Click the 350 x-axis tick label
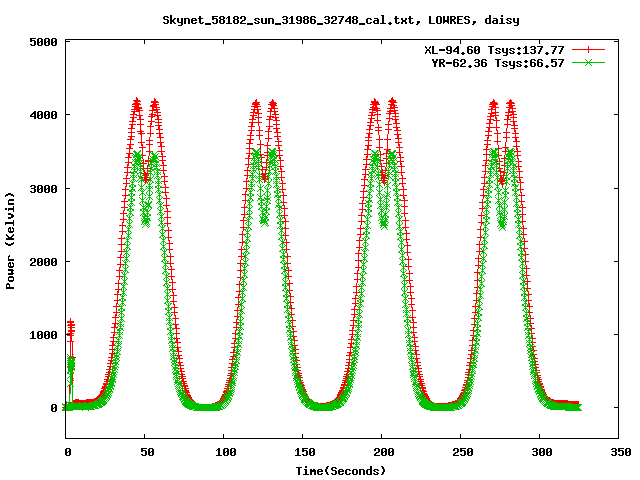 (x=621, y=452)
